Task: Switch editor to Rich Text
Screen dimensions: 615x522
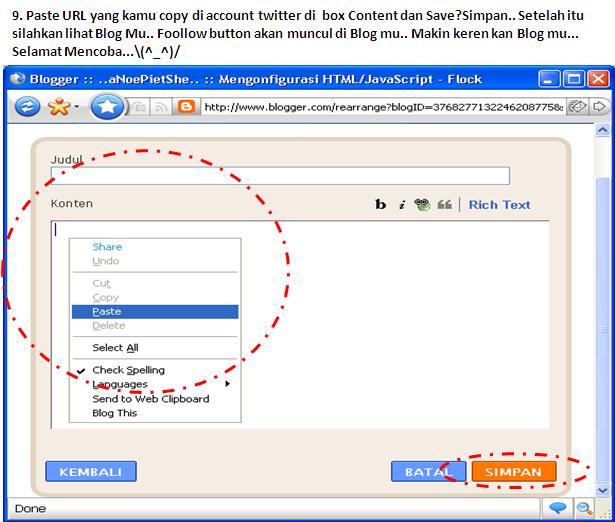Action: click(x=499, y=205)
